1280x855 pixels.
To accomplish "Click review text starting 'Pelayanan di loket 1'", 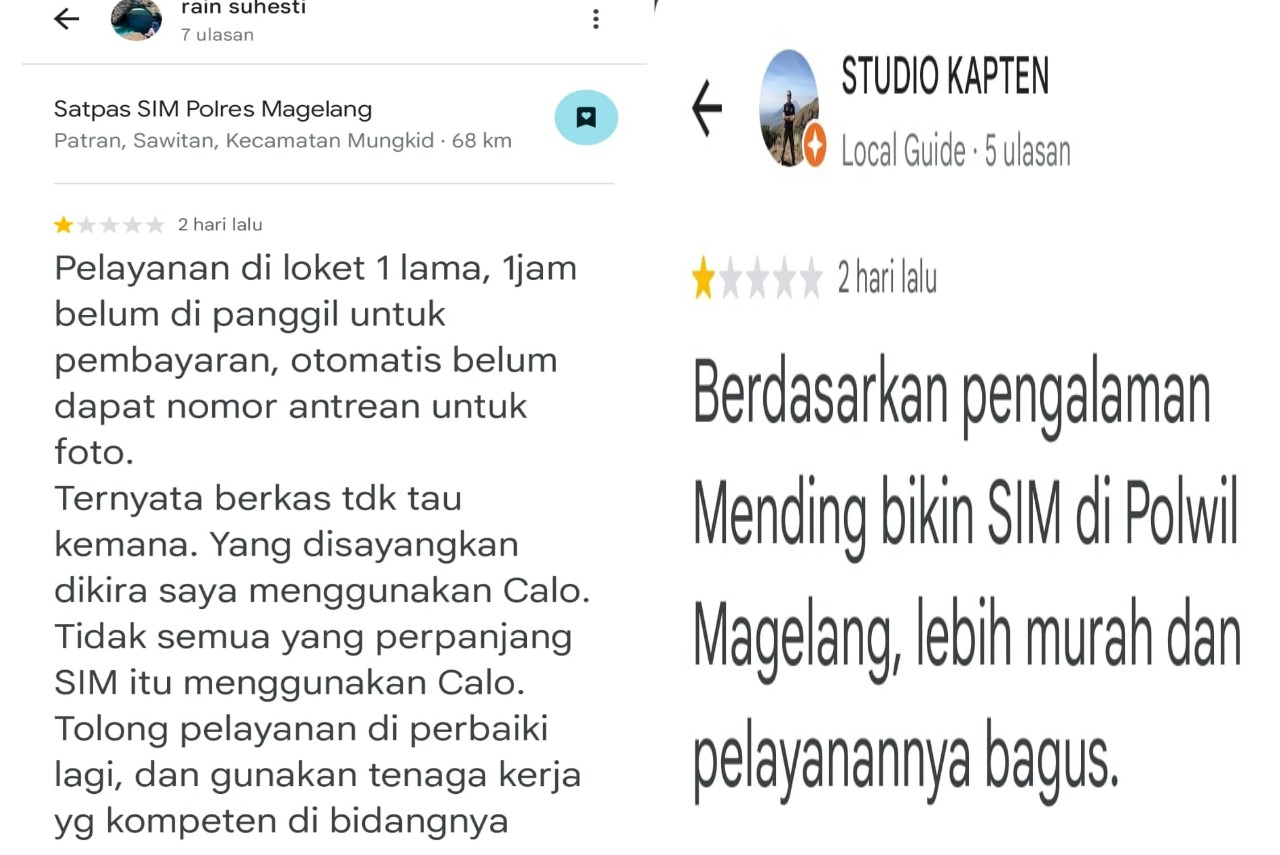I will click(322, 544).
